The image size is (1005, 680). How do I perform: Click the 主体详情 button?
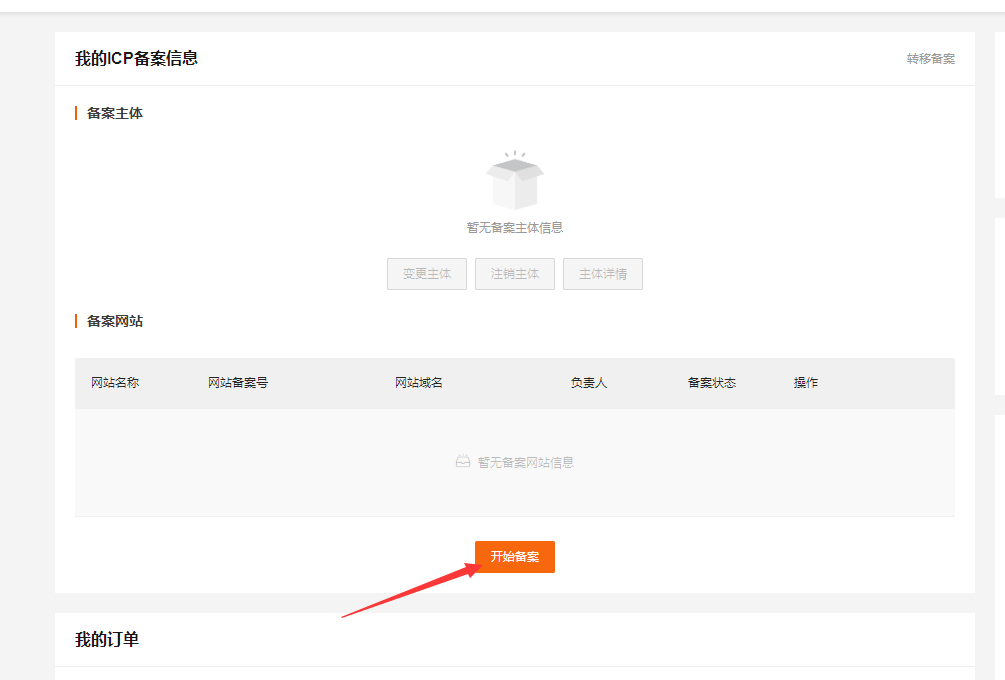point(602,274)
